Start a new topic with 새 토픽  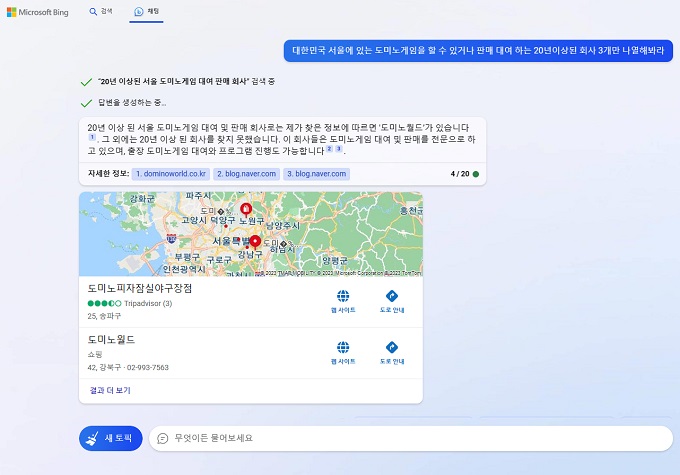[x=111, y=438]
